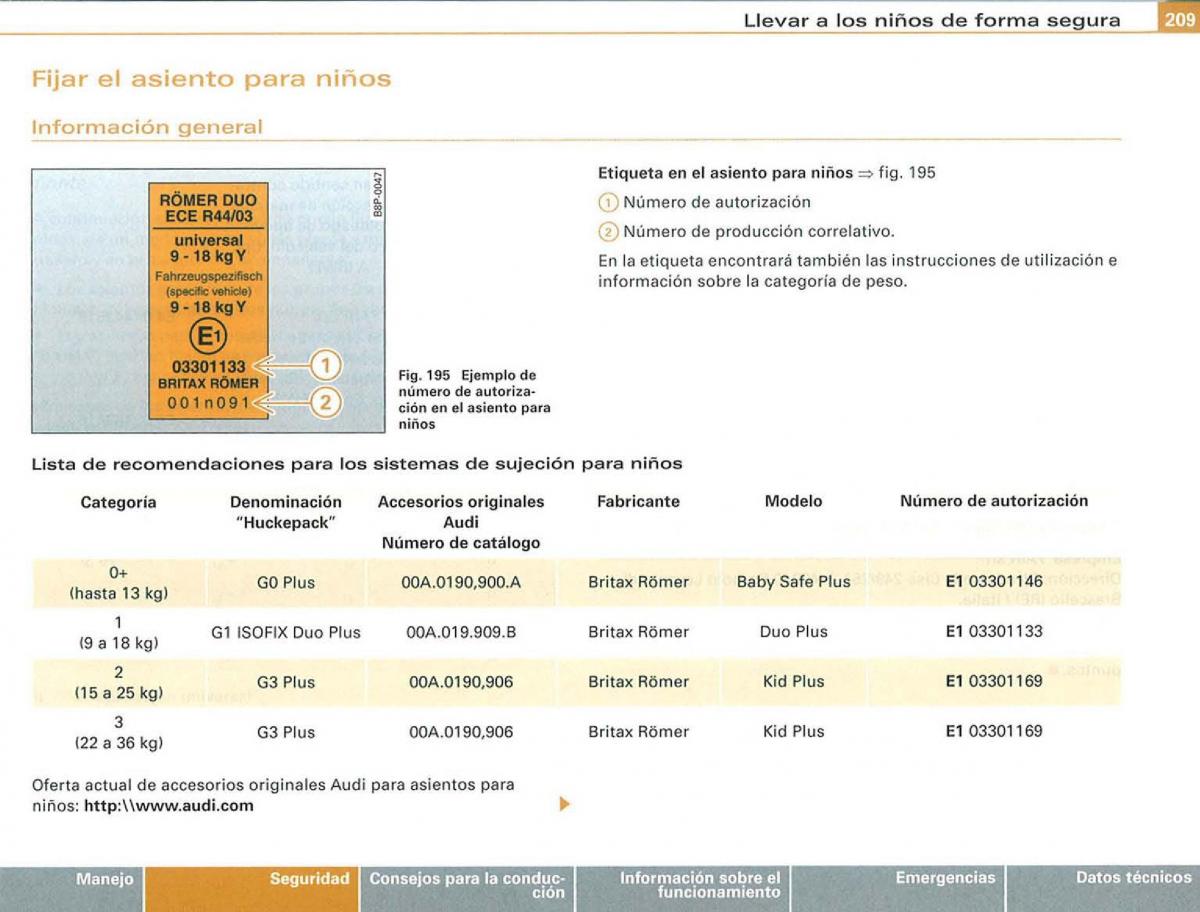The height and width of the screenshot is (912, 1200).
Task: Click the '2 (15 a 25 kg)' category cell
Action: [x=118, y=683]
